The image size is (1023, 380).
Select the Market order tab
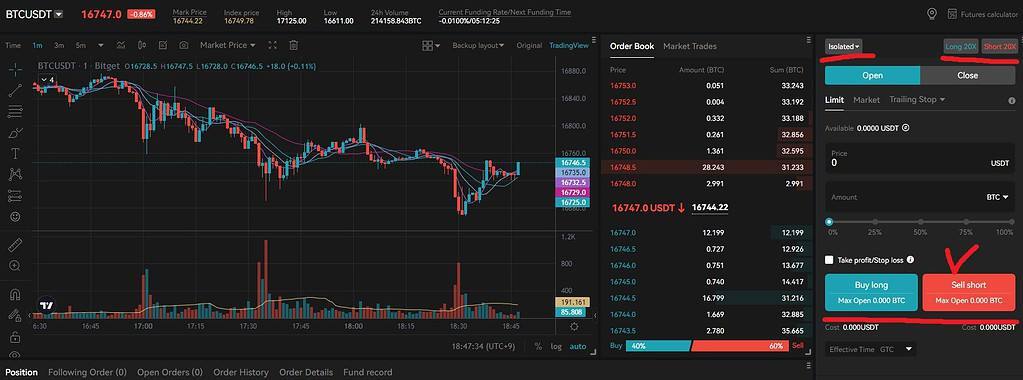[866, 100]
